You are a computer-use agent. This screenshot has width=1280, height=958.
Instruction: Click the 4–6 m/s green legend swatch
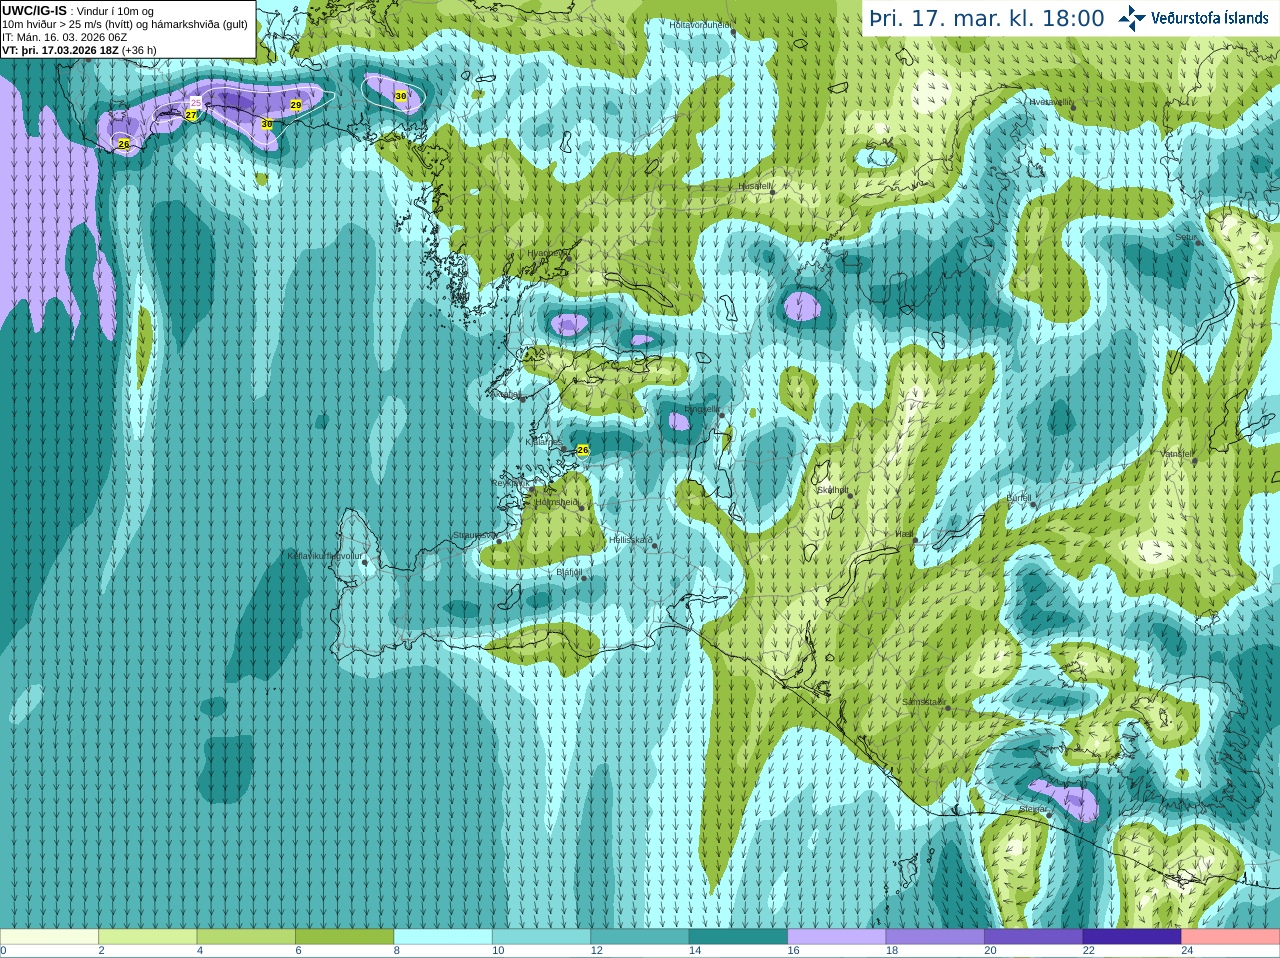[246, 938]
